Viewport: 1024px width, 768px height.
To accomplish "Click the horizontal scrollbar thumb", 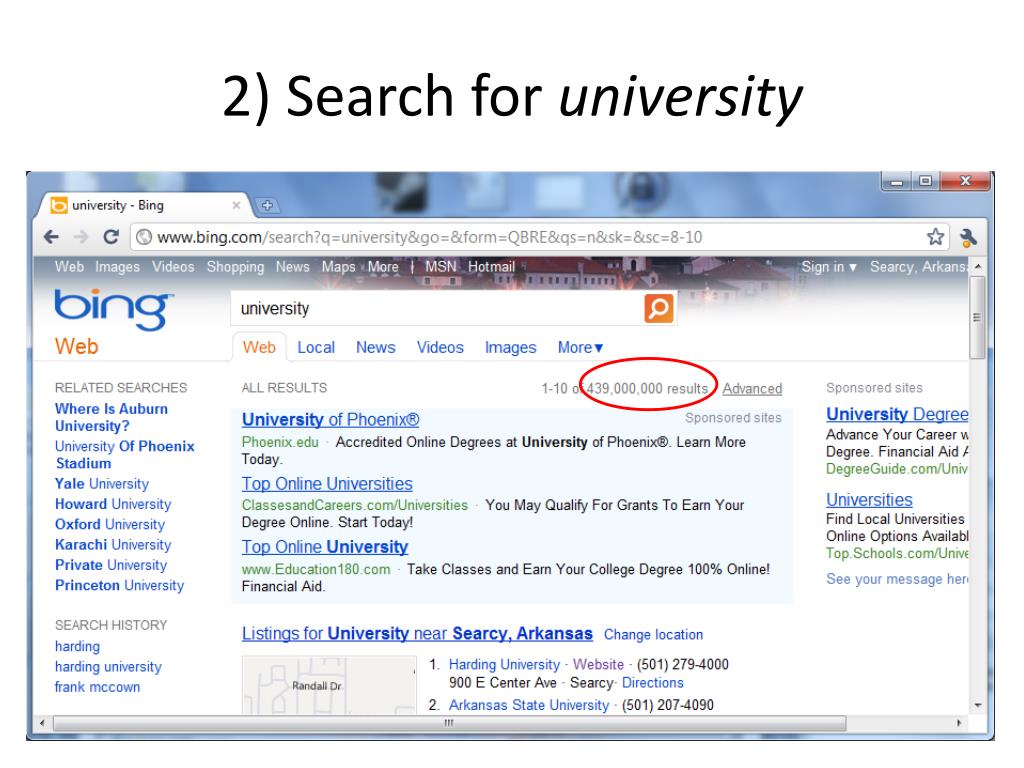I will click(449, 723).
